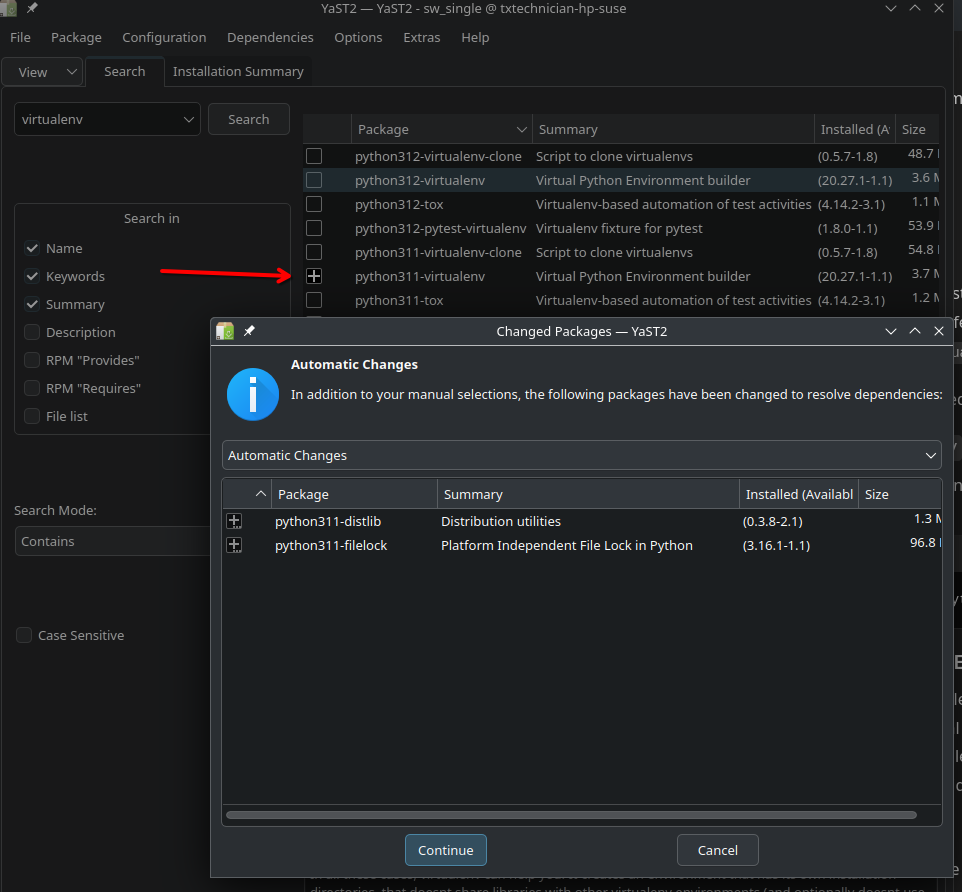Viewport: 962px width, 892px height.
Task: Mark python311-virtualenv-clone status checkbox
Action: tap(314, 252)
